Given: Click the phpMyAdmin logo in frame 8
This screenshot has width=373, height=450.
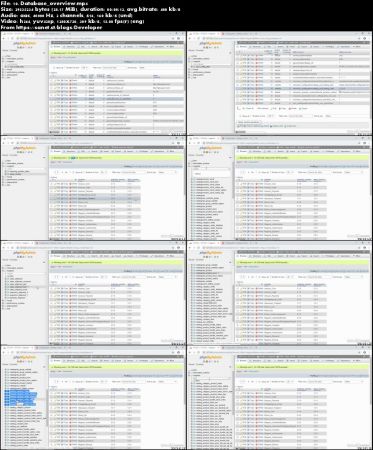Looking at the screenshot, I should coord(211,357).
